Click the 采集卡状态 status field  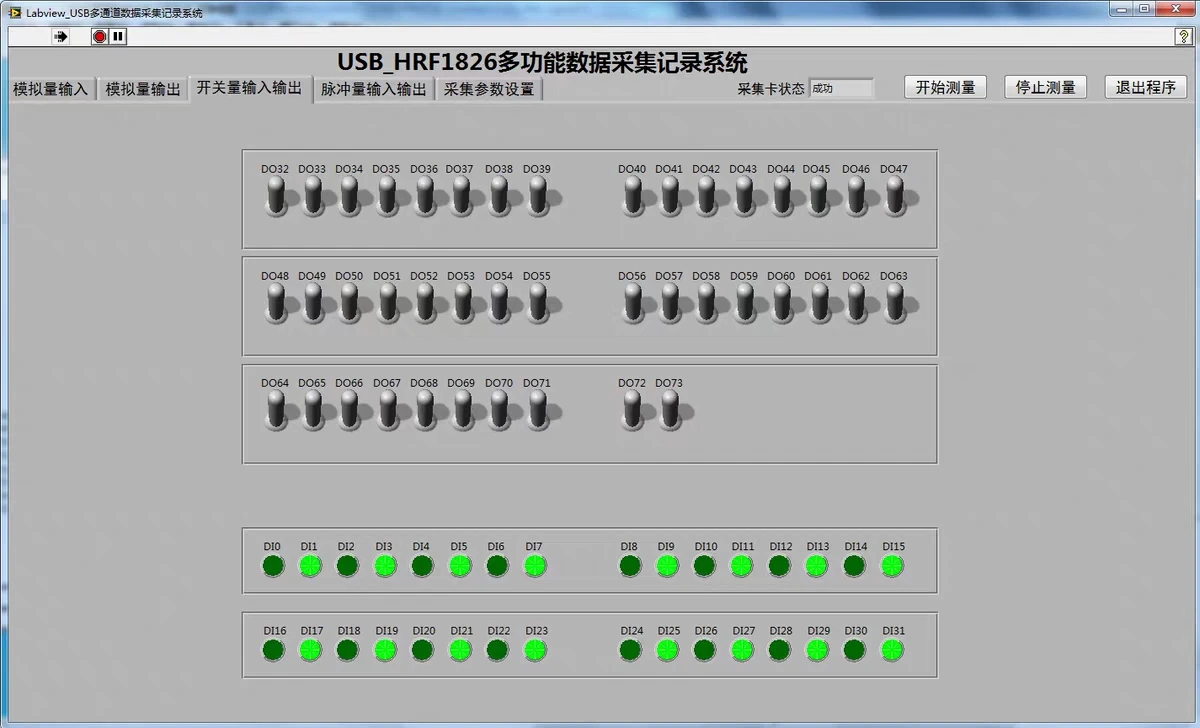pyautogui.click(x=841, y=88)
